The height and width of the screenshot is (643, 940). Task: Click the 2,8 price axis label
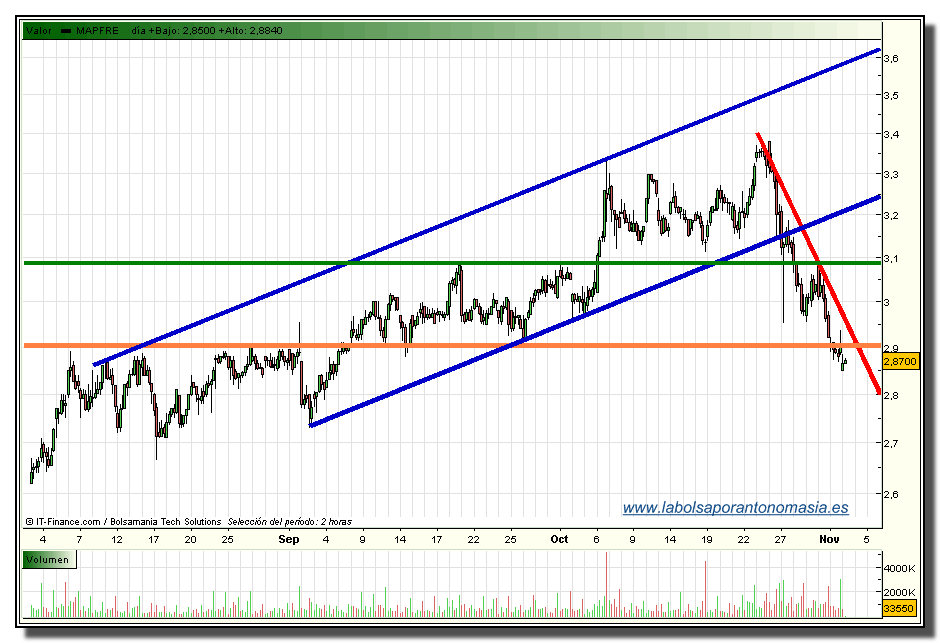[891, 396]
